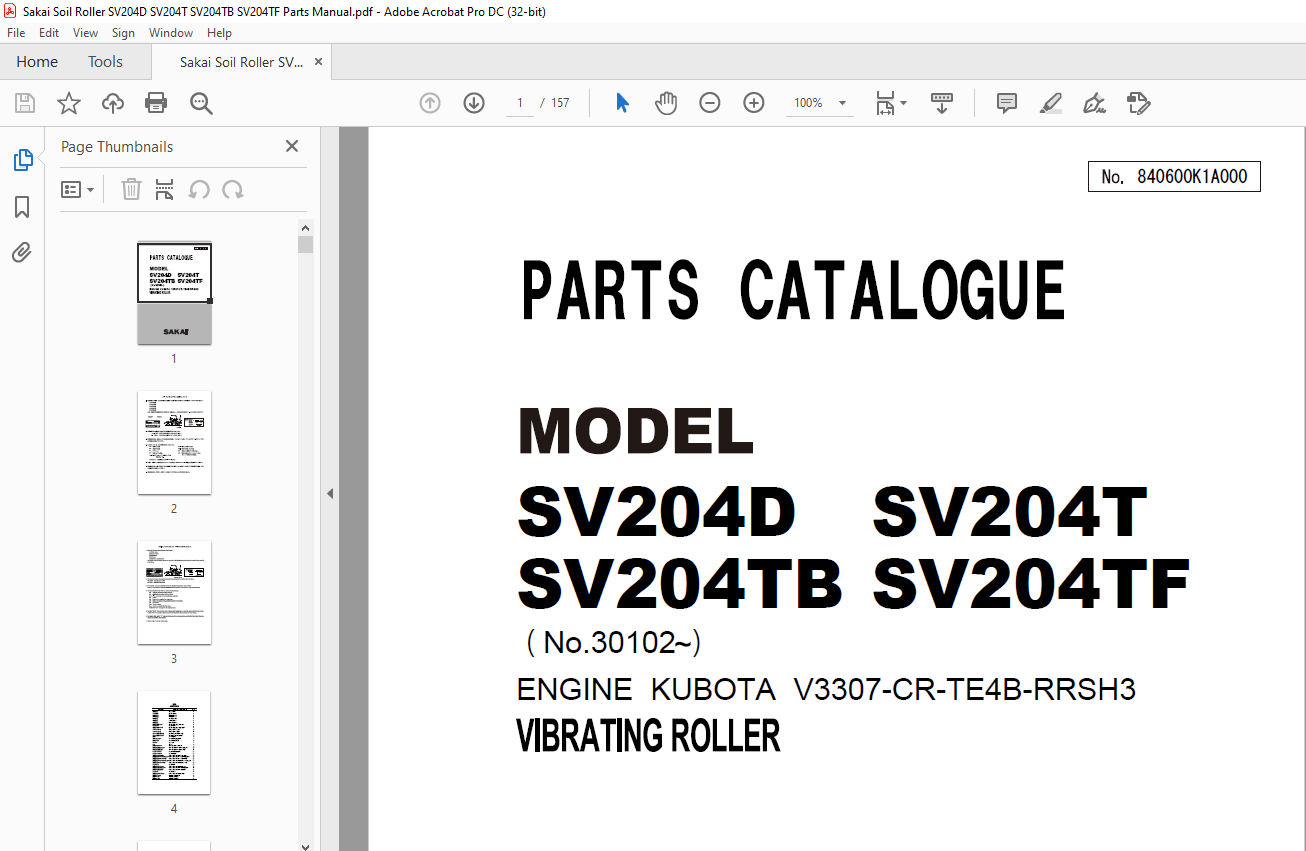Open the File menu
1306x851 pixels.
(16, 33)
